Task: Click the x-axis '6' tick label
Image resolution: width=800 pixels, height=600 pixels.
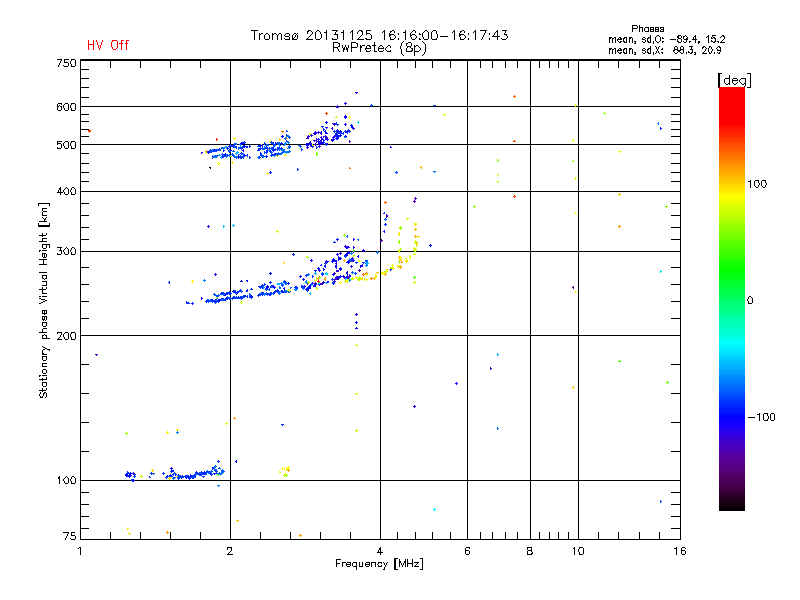Action: [x=467, y=551]
